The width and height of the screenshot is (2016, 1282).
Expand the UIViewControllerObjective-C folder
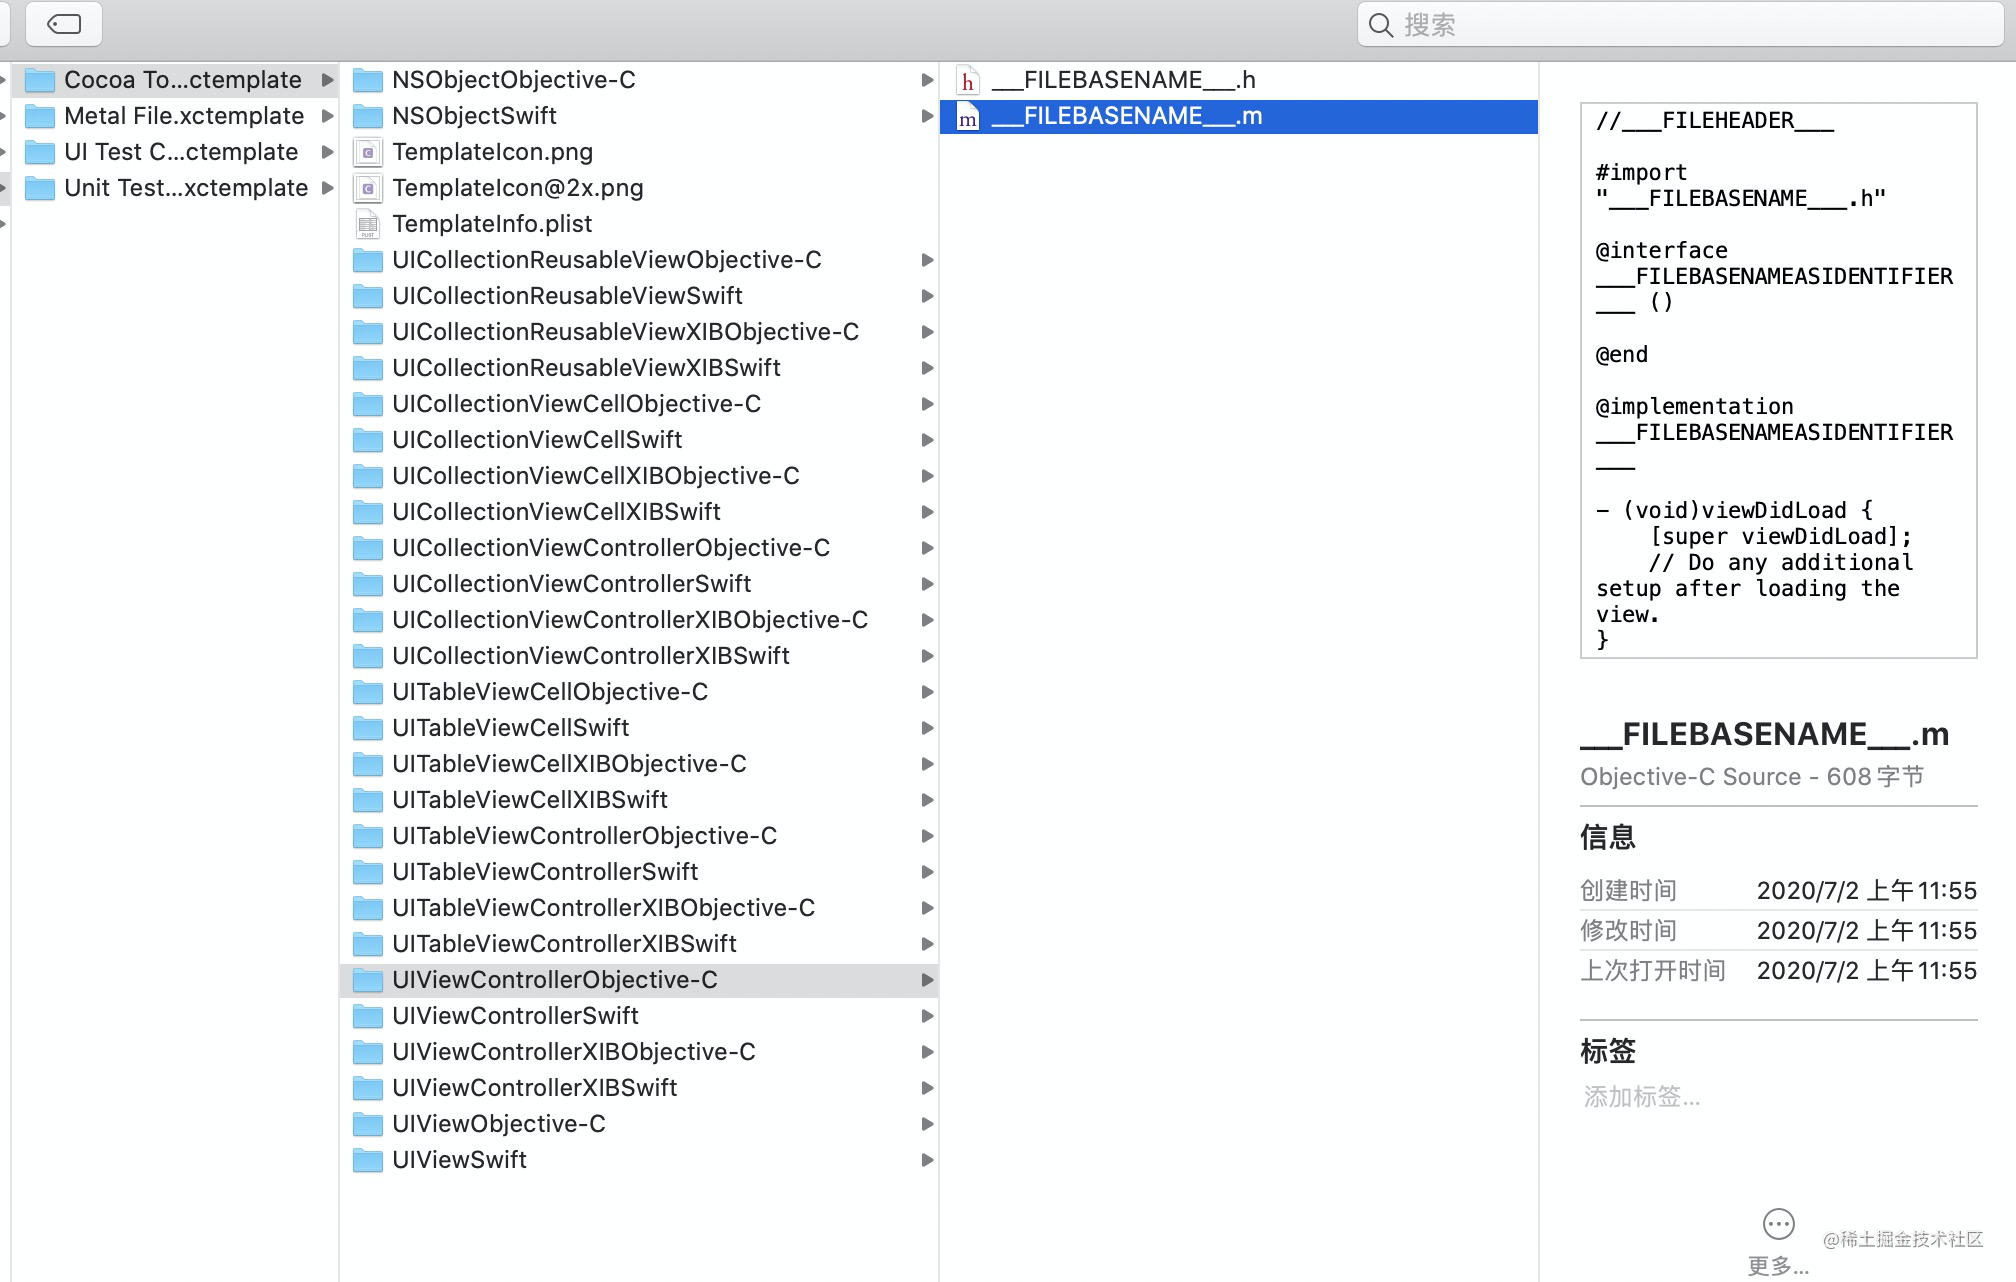pos(926,979)
